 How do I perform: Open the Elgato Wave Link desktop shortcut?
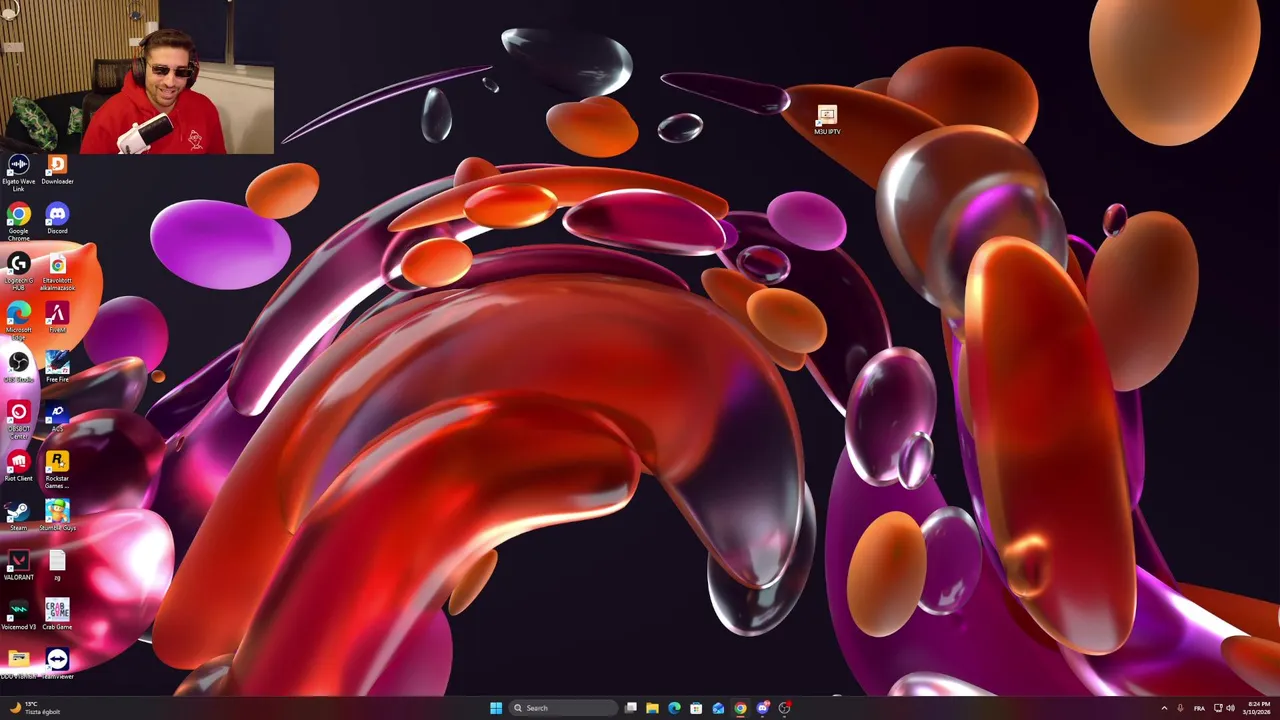(18, 172)
